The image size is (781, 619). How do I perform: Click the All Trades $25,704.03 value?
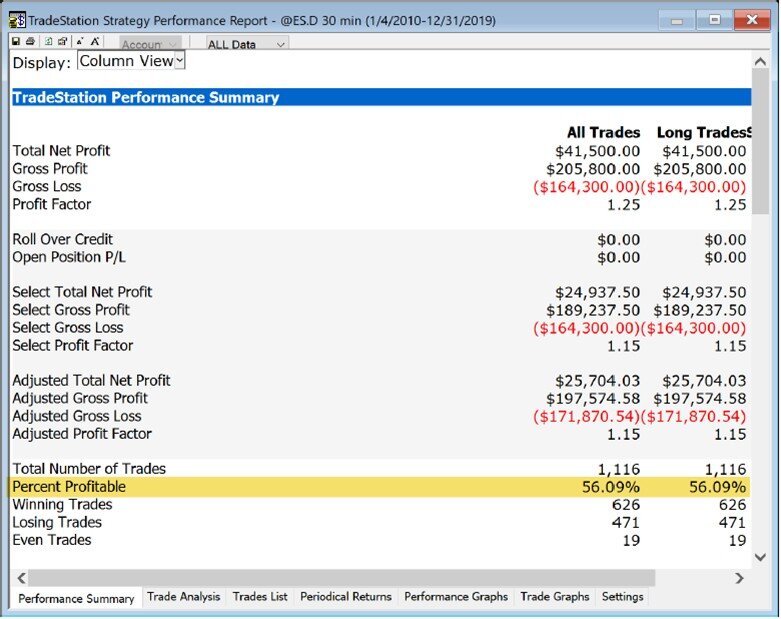click(x=598, y=381)
